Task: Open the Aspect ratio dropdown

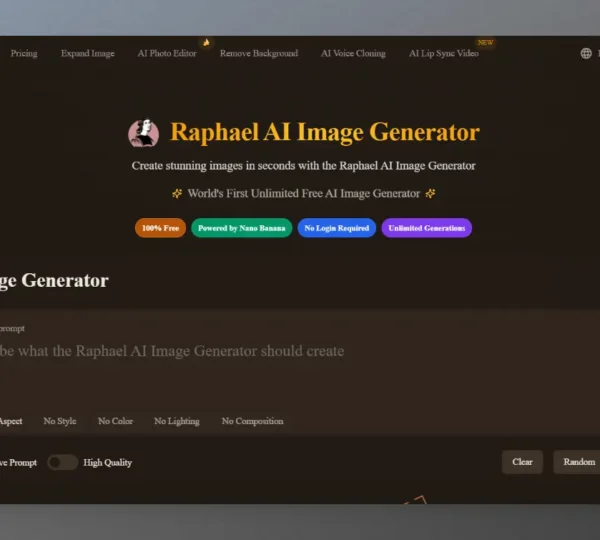Action: tap(11, 421)
